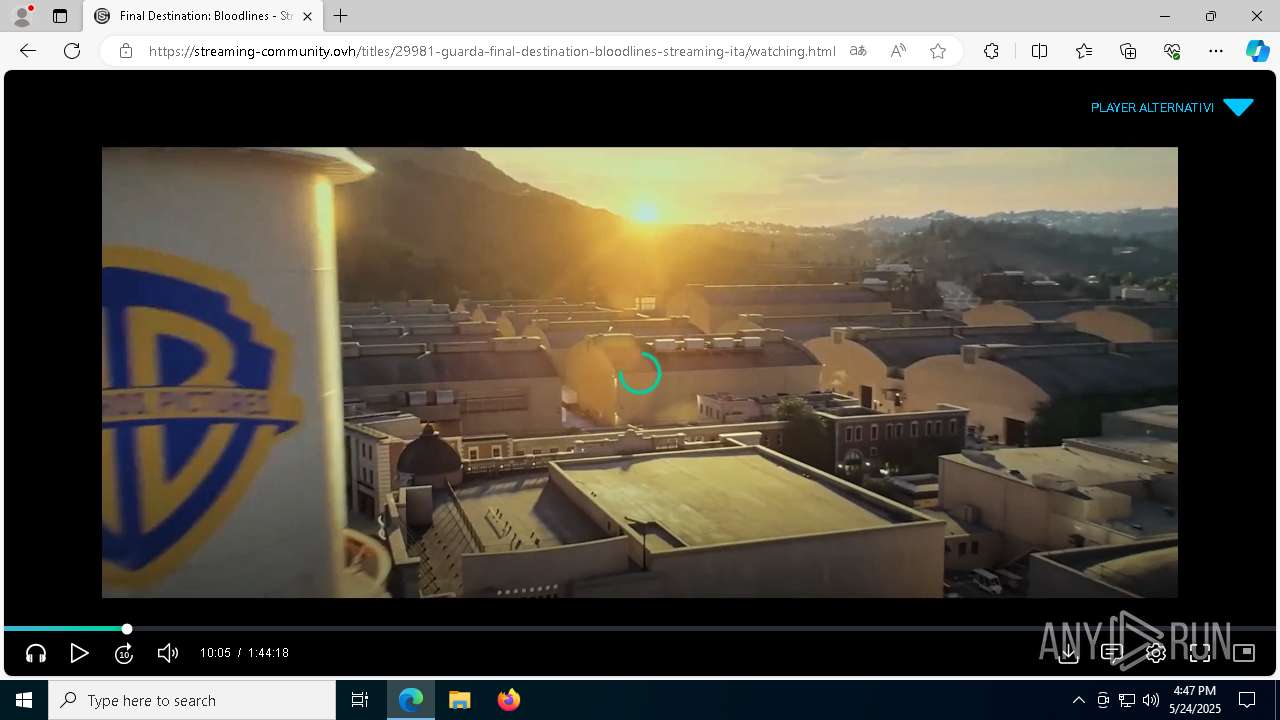
Task: Open a new browser tab
Action: pos(341,16)
